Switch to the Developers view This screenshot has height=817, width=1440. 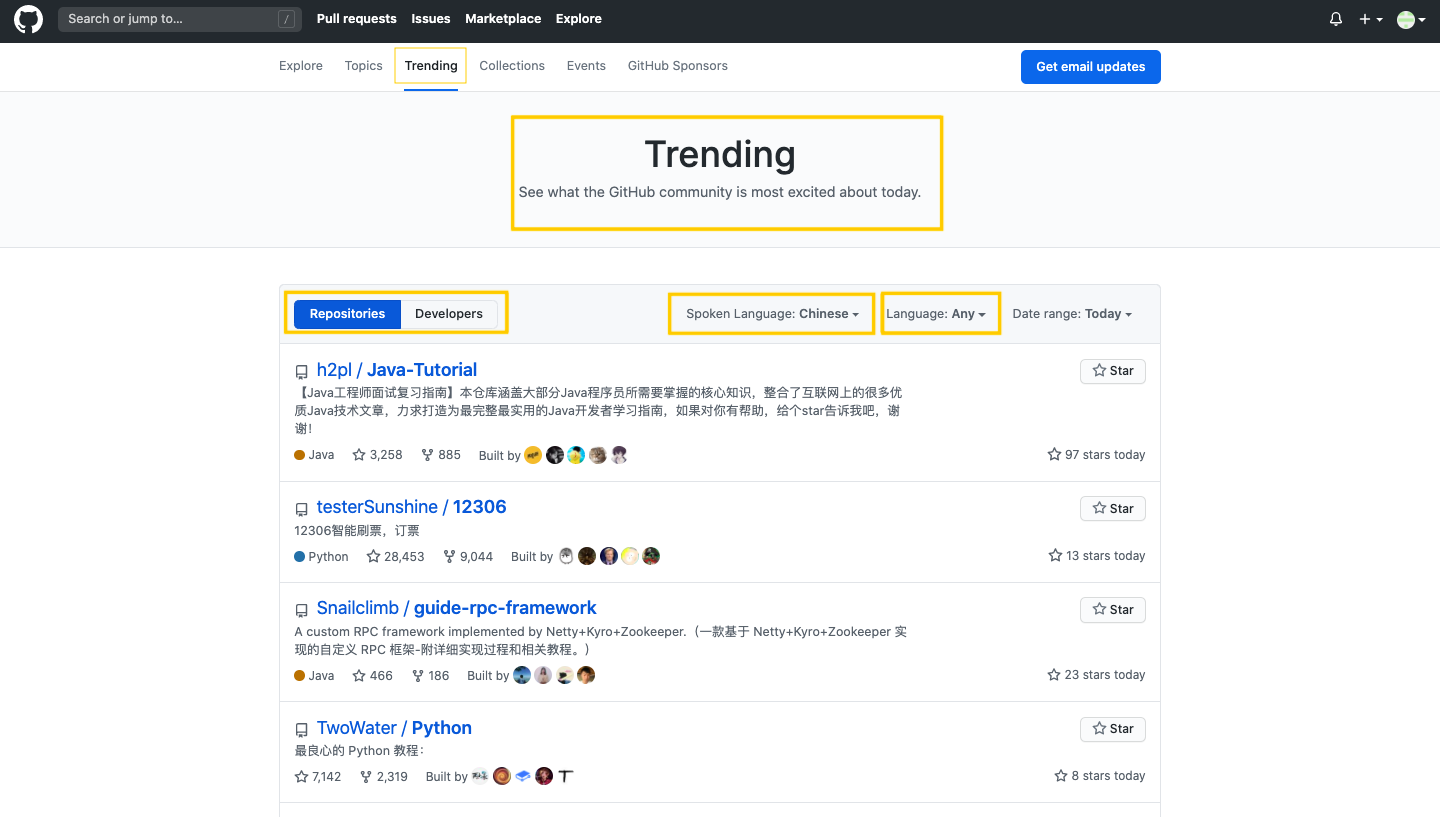pyautogui.click(x=448, y=313)
